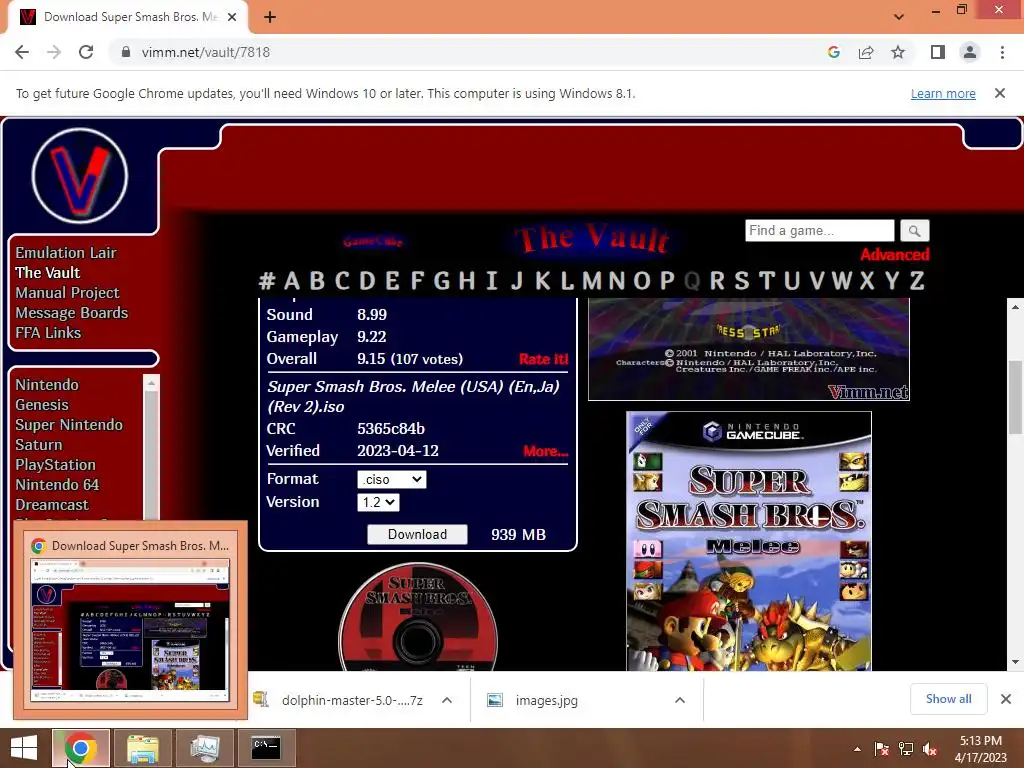The width and height of the screenshot is (1024, 768).
Task: Open Message Boards section
Action: point(72,313)
